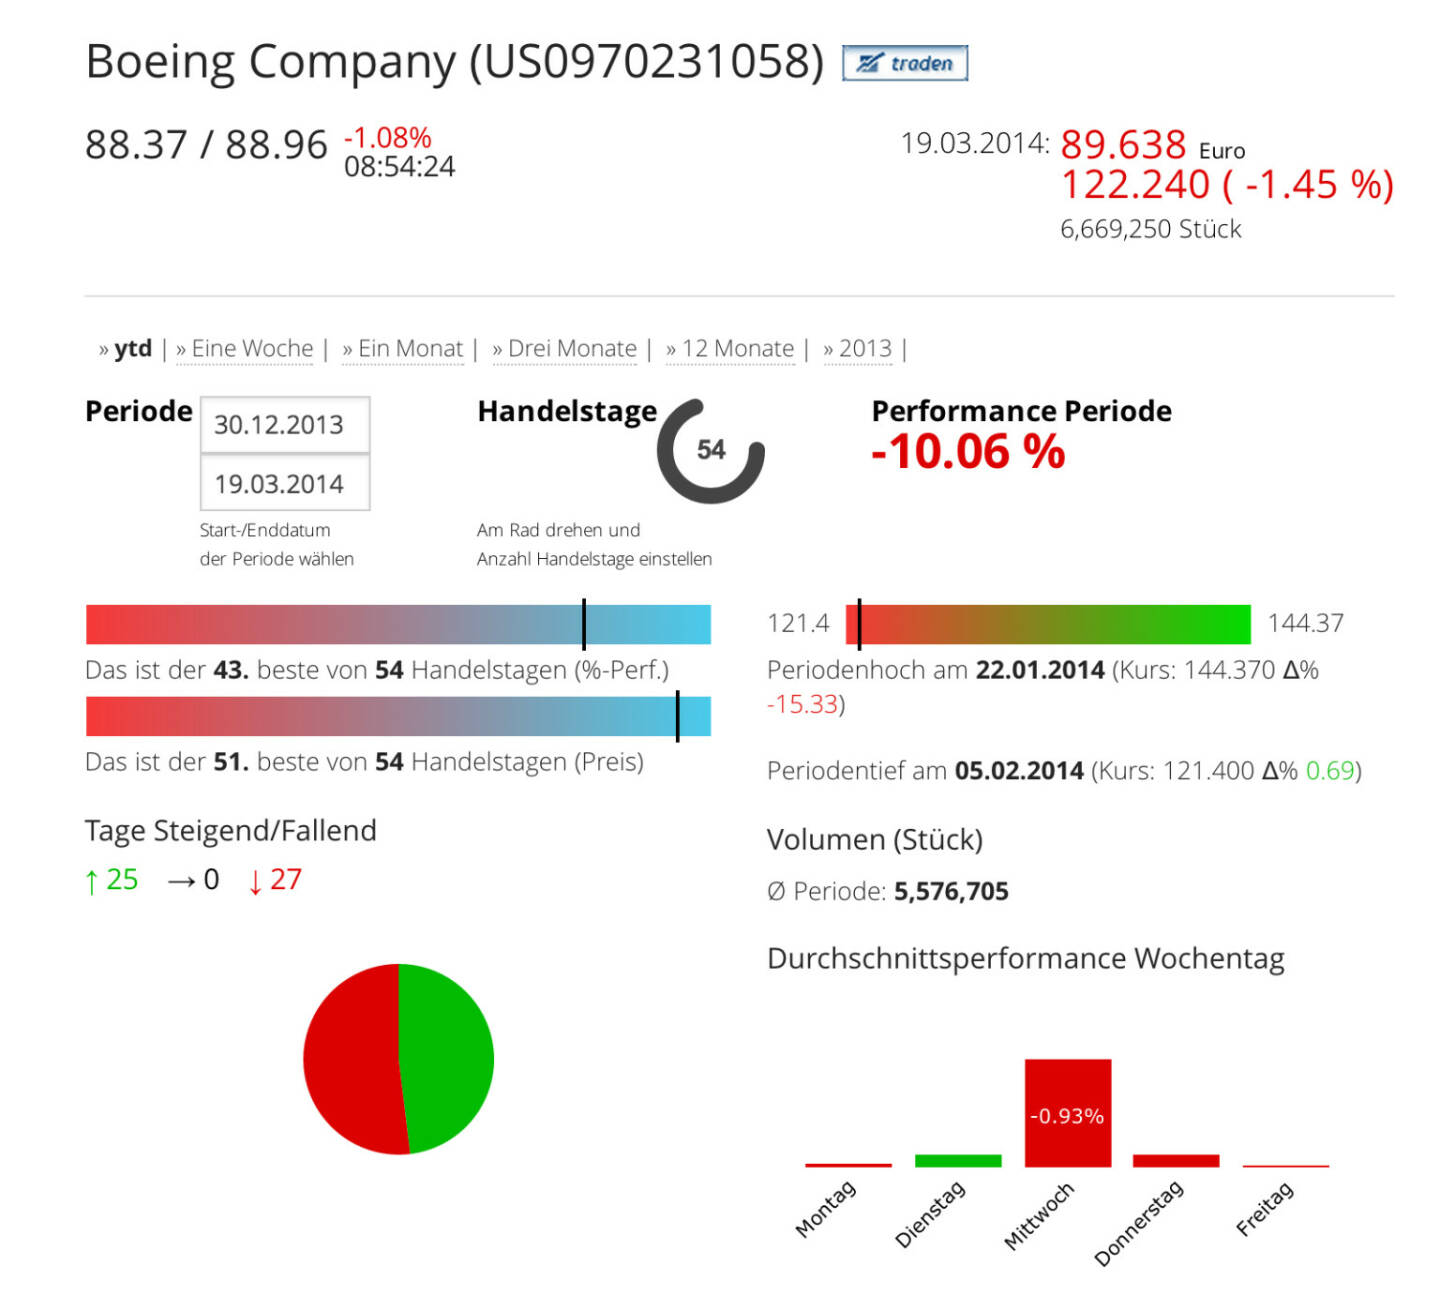
Task: Click the start date field 30.12.2013
Action: point(285,424)
